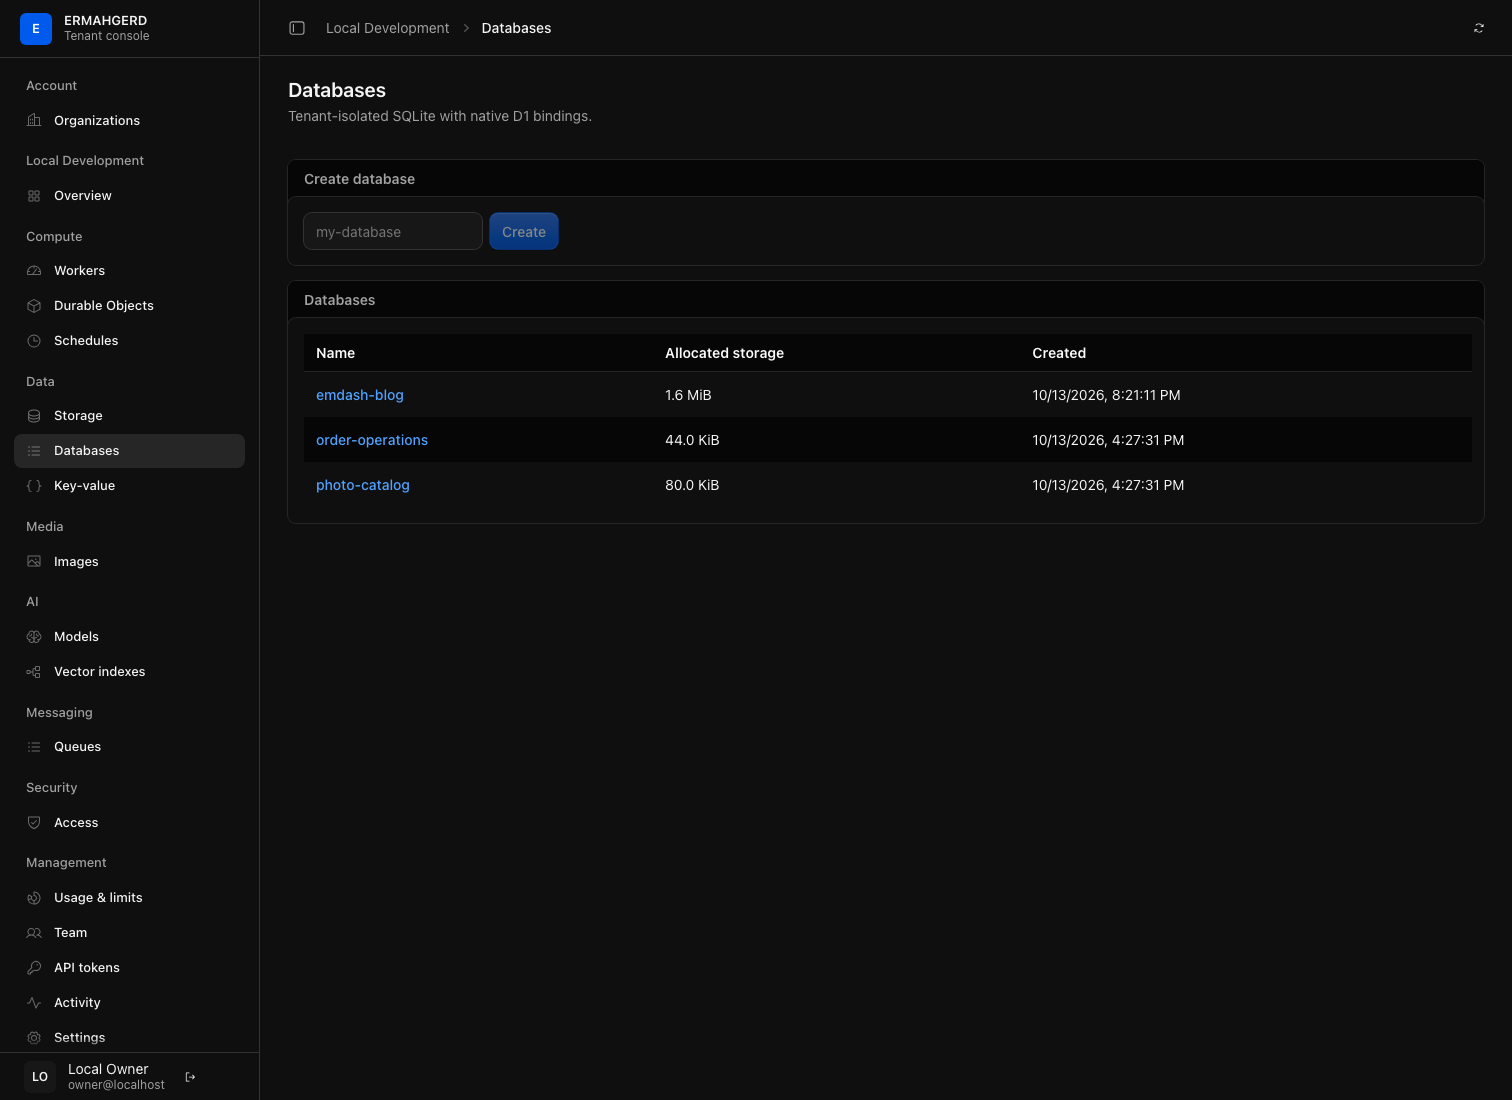Click the API tokens key icon
Image resolution: width=1512 pixels, height=1100 pixels.
click(34, 968)
